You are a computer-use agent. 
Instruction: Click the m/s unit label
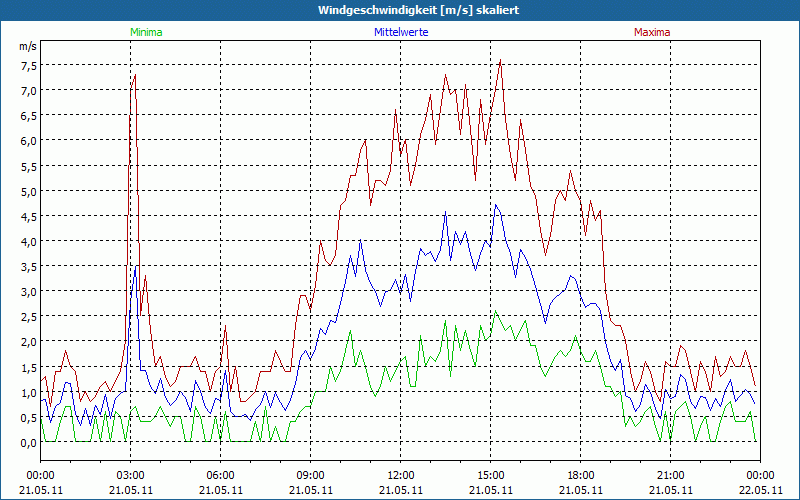[x=28, y=46]
